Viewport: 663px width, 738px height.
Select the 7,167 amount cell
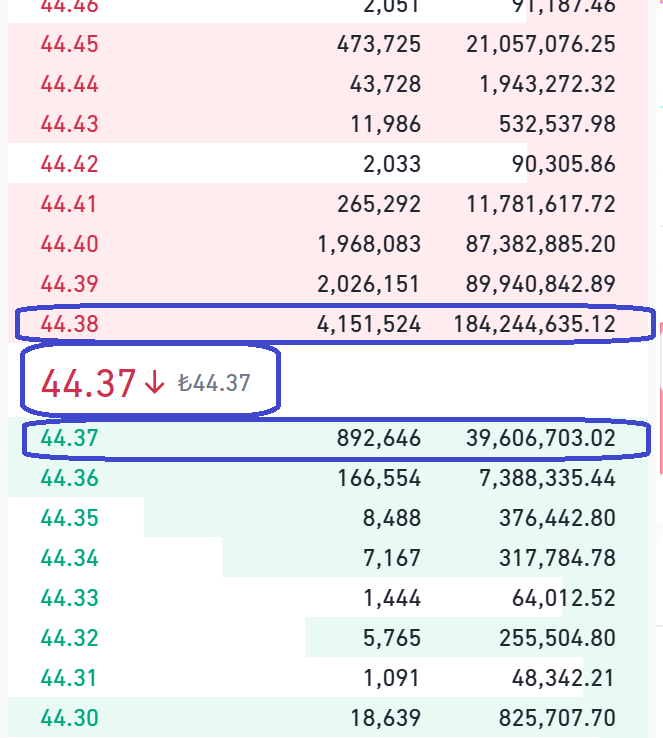tap(391, 558)
